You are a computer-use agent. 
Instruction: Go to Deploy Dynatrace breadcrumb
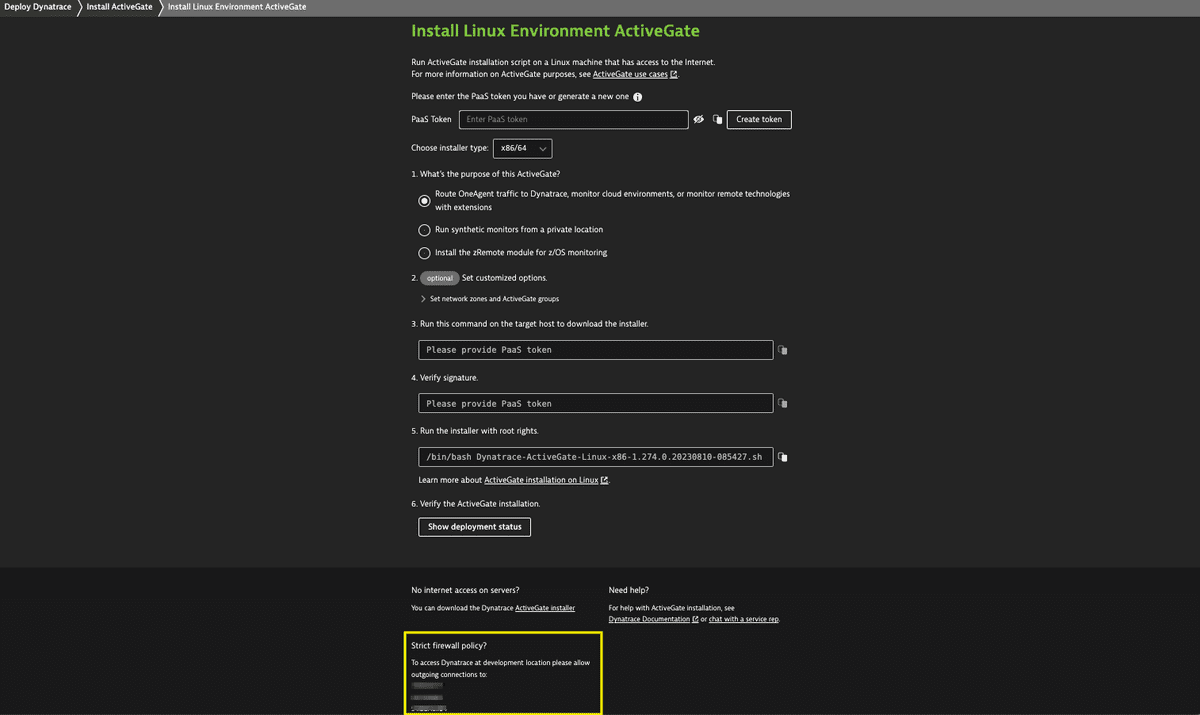[x=37, y=6]
